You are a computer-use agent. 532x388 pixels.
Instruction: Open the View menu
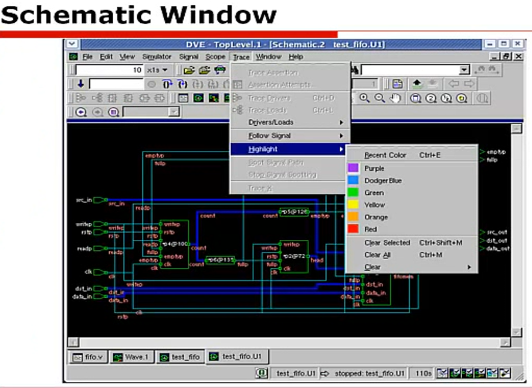click(127, 57)
